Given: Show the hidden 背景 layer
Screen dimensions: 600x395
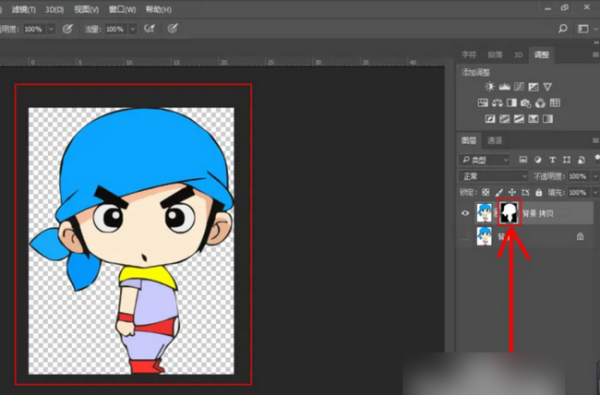Looking at the screenshot, I should pyautogui.click(x=465, y=236).
